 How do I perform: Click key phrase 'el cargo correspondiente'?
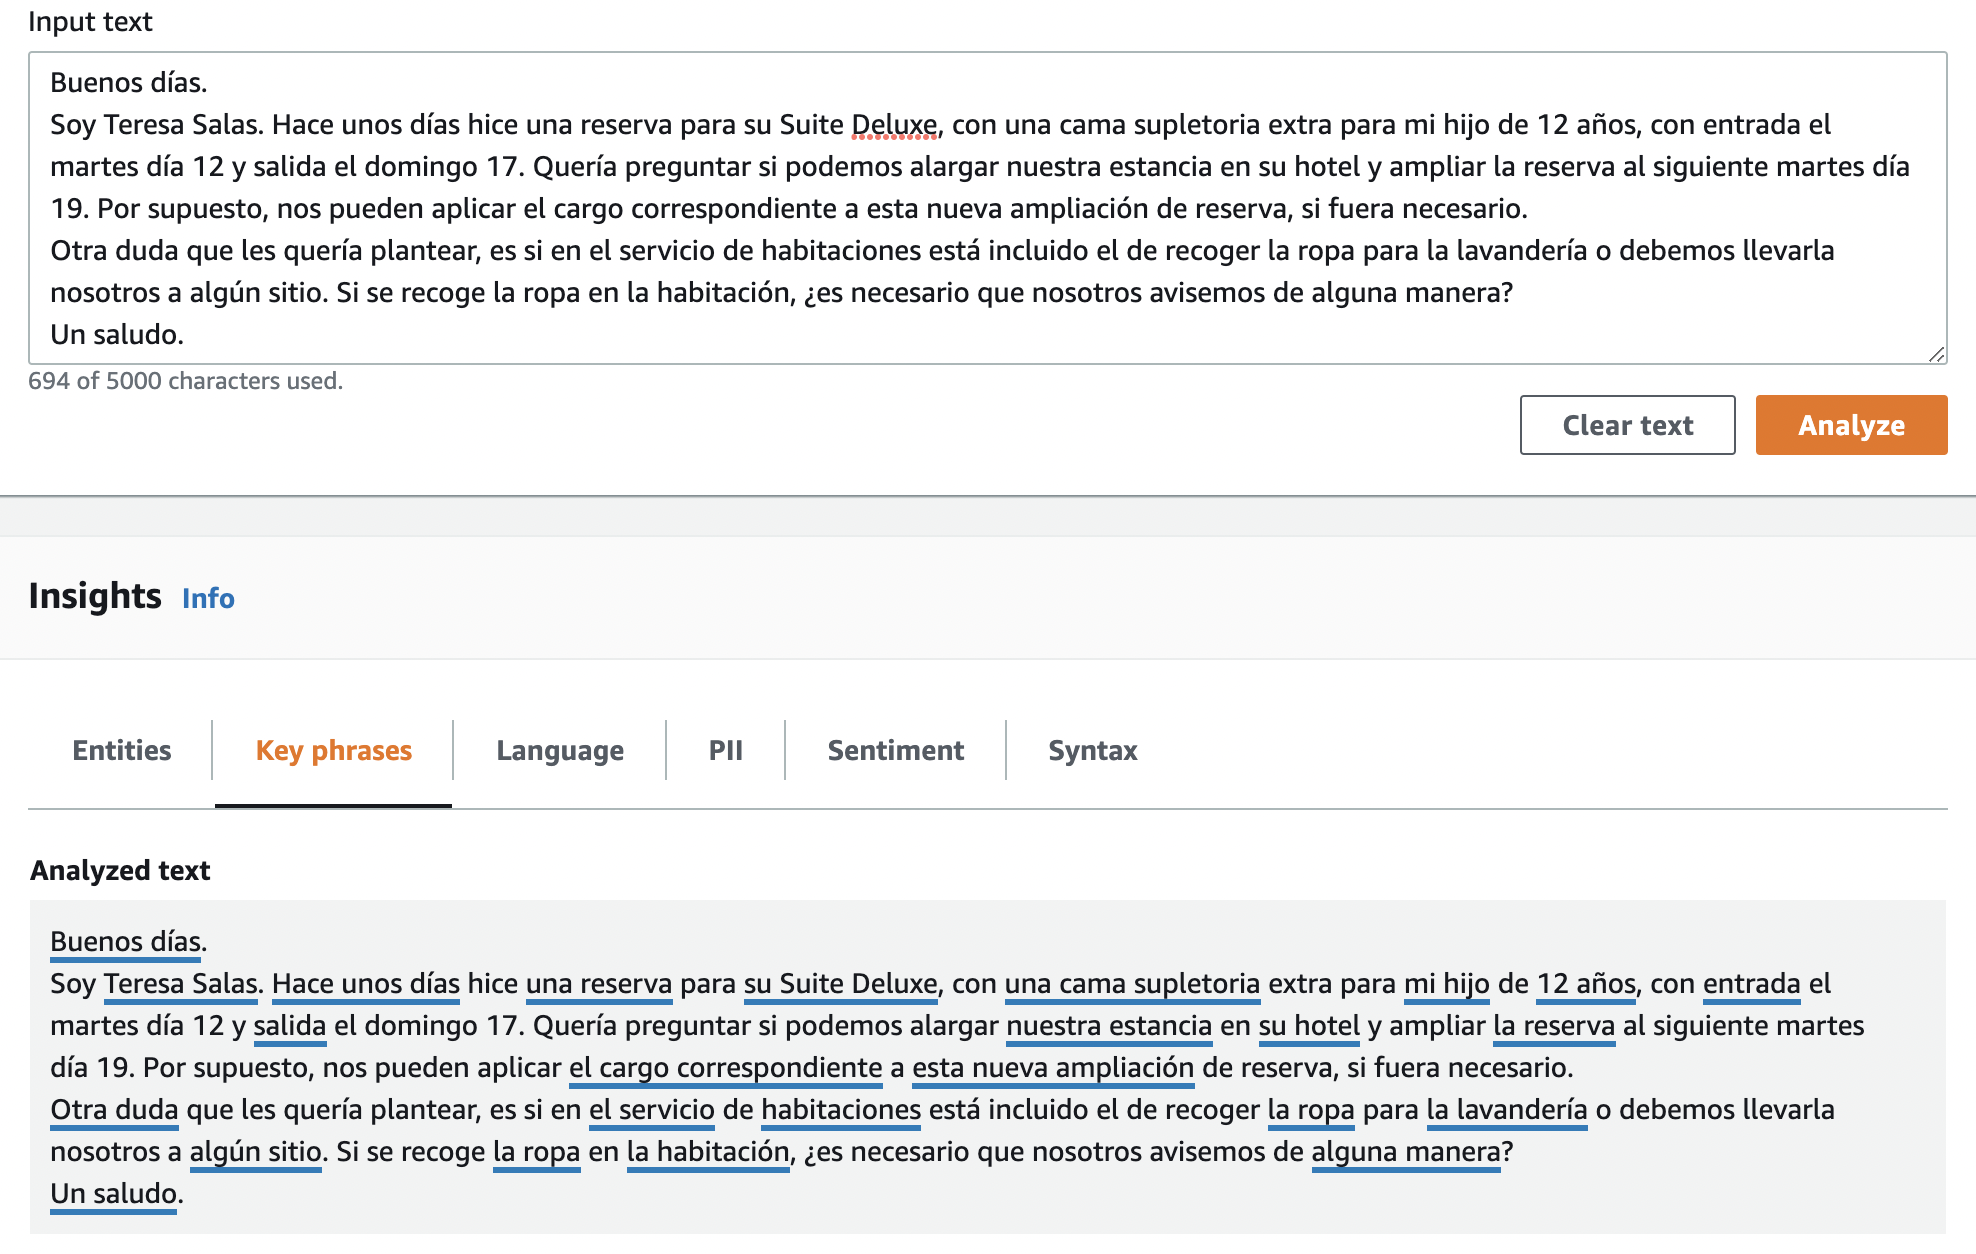725,1068
